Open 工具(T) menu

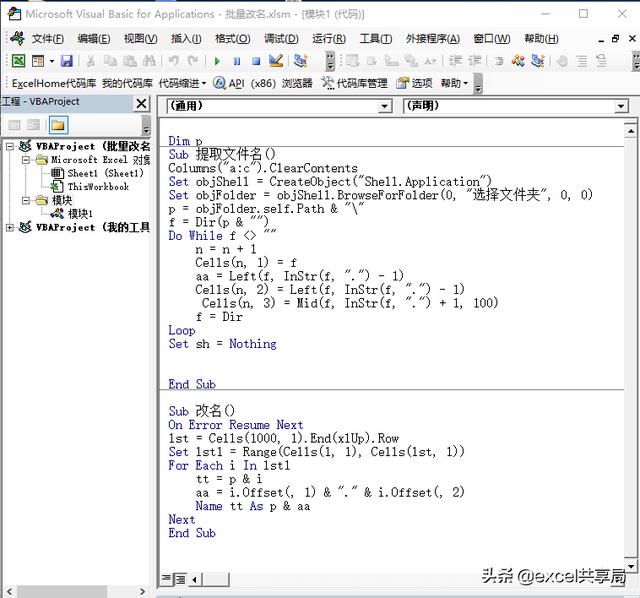click(x=376, y=39)
